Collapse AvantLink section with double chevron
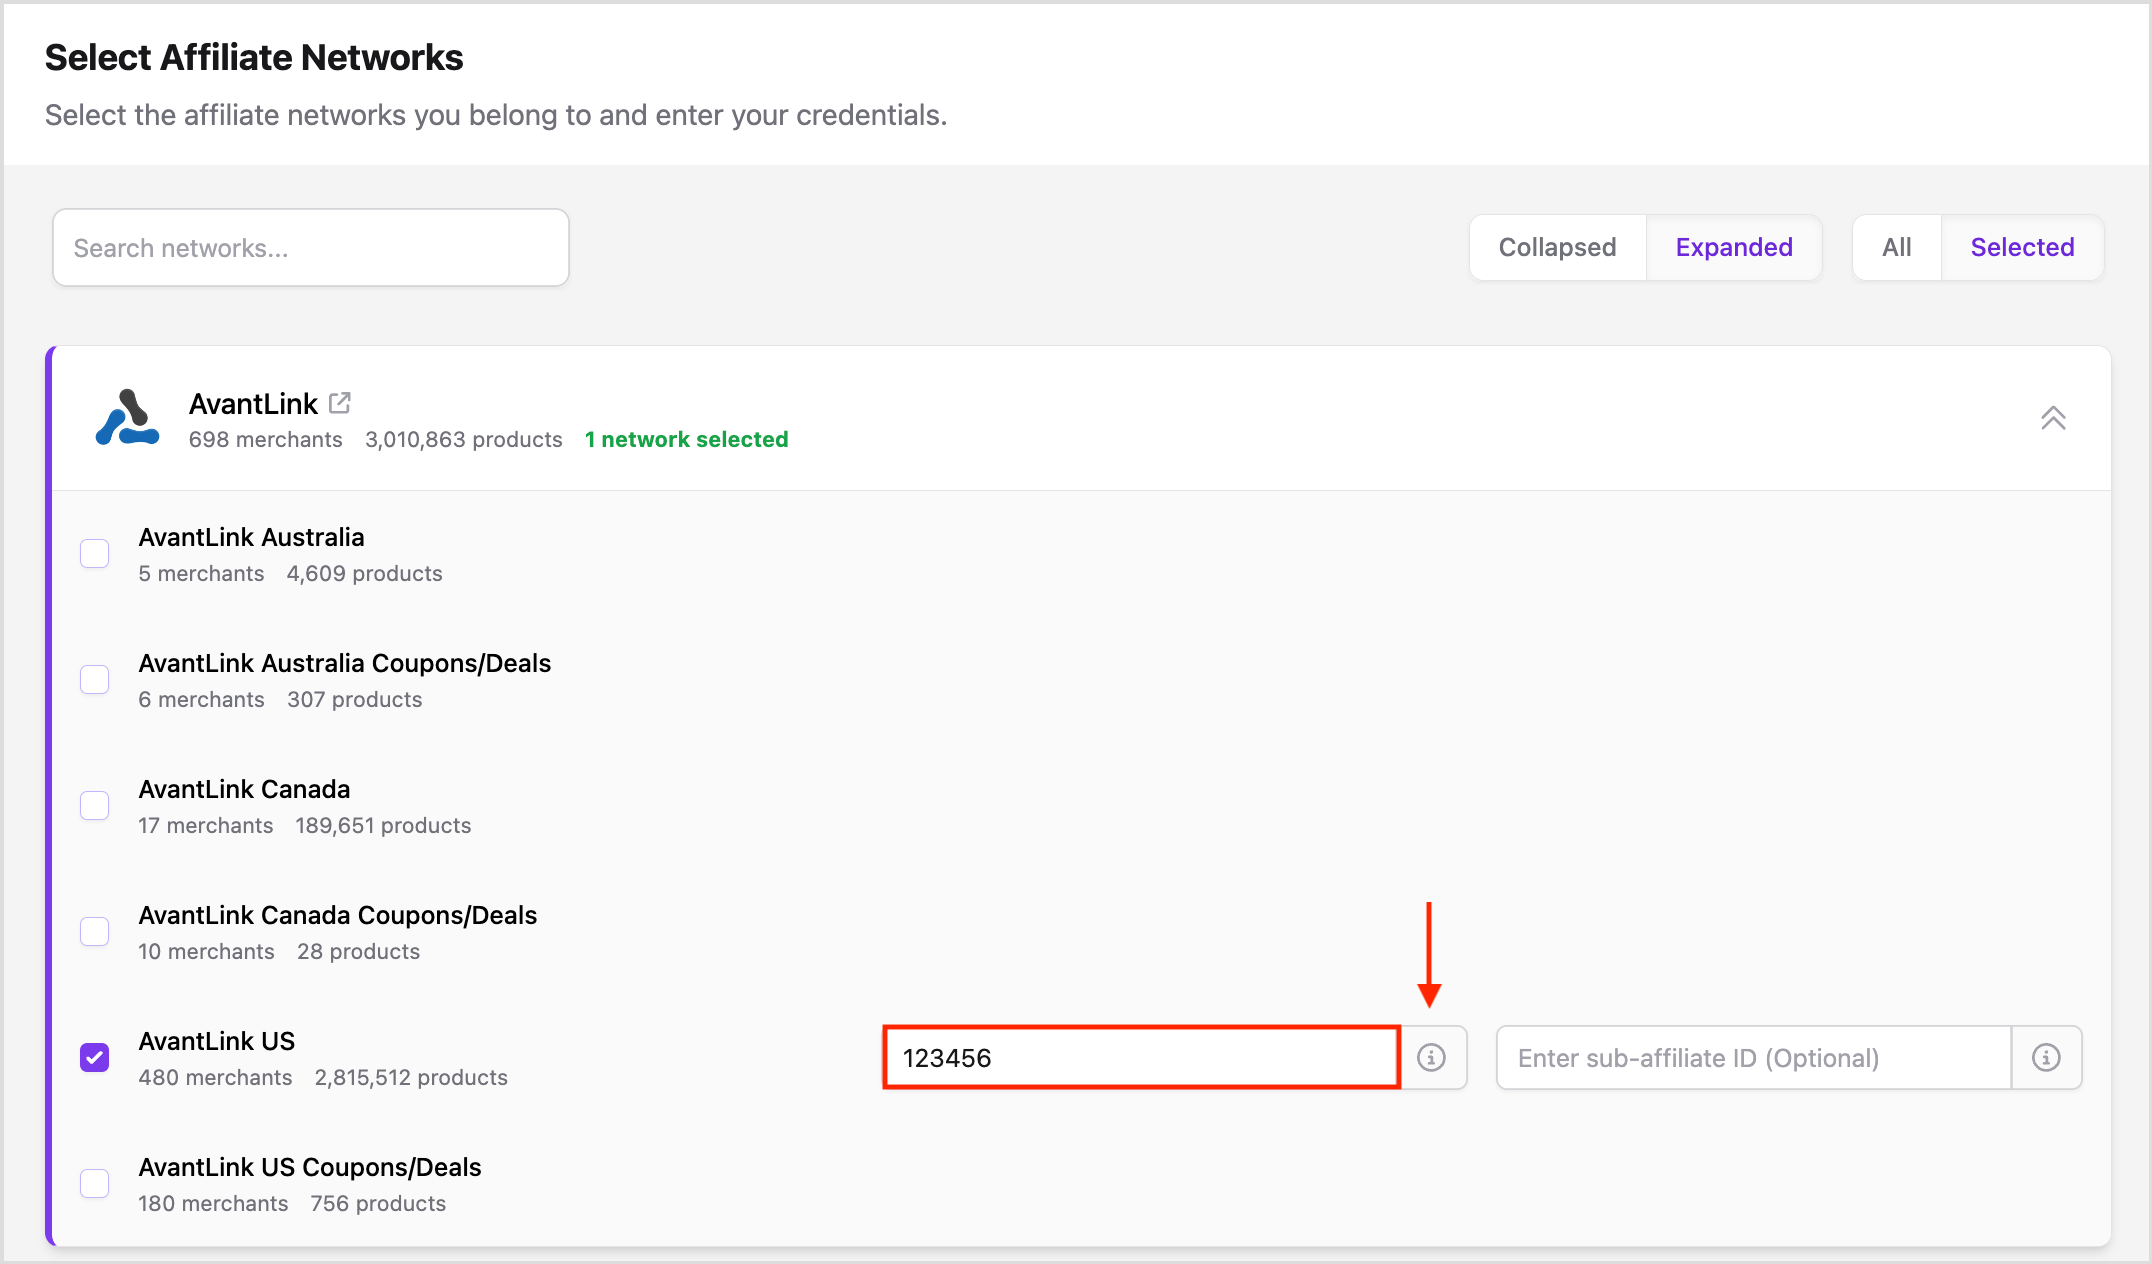The width and height of the screenshot is (2152, 1264). point(2052,418)
